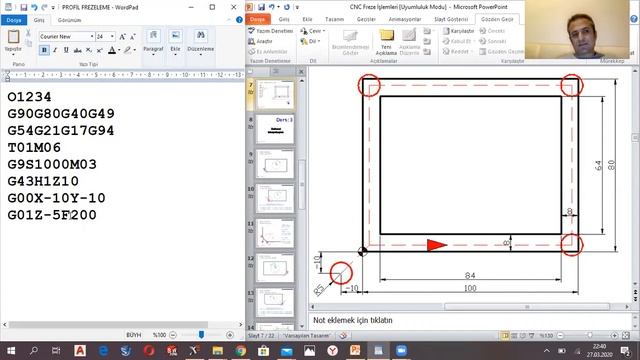
Task: Open PowerPoint from the taskbar
Action: tap(355, 351)
